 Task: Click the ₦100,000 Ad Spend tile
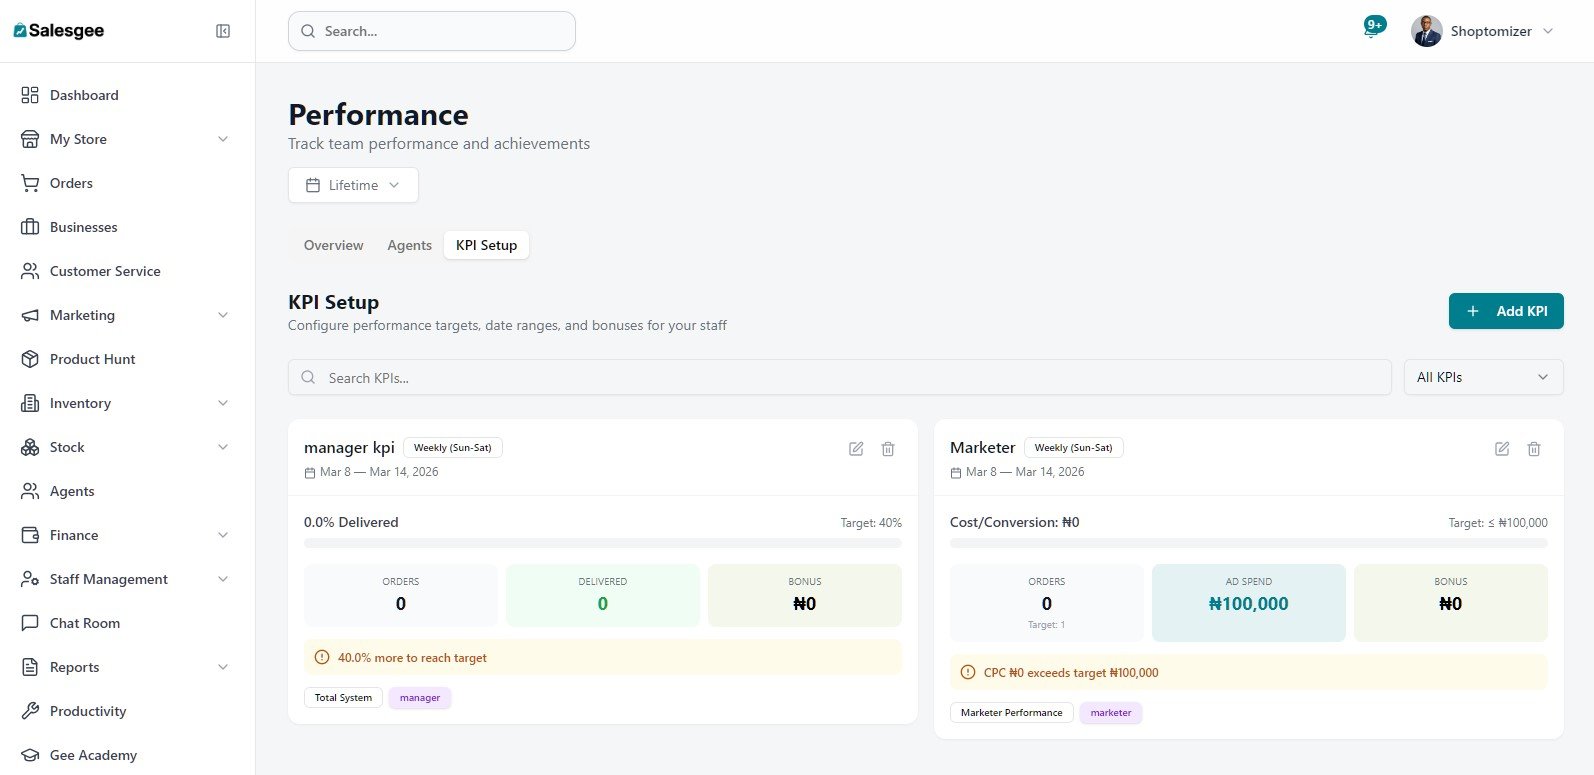[x=1249, y=603]
